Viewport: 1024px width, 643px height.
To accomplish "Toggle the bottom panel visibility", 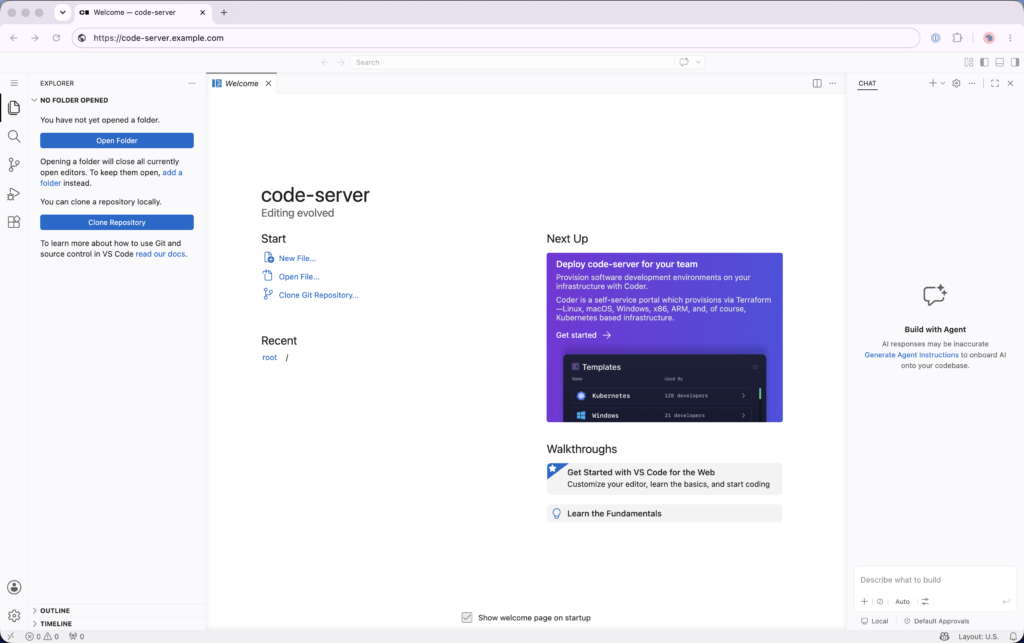I will click(x=999, y=62).
